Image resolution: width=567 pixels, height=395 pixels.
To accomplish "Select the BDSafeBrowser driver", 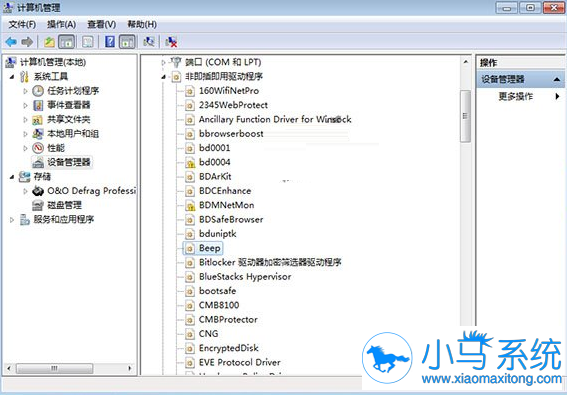I will [x=231, y=220].
